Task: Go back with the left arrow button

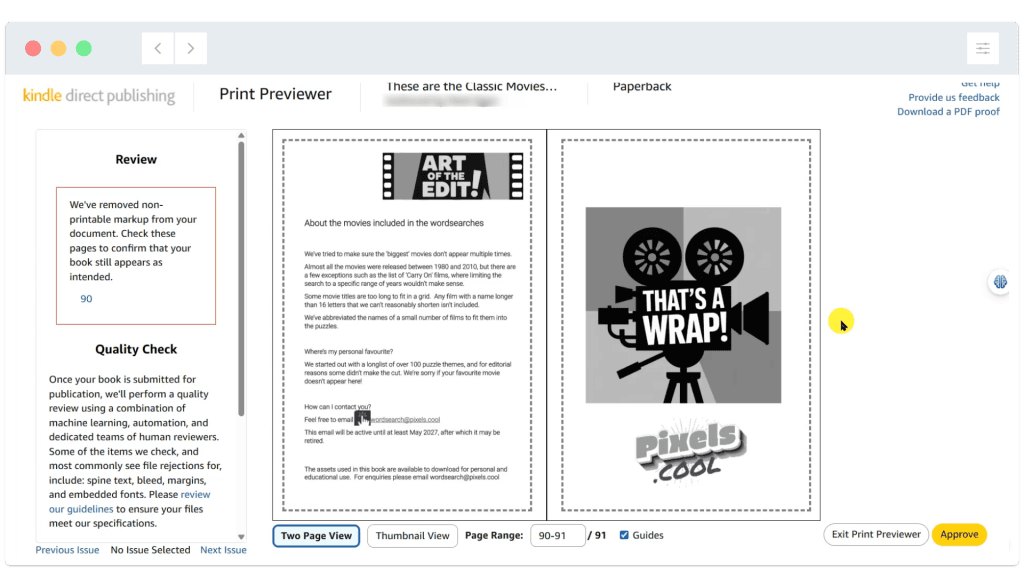Action: coord(157,48)
